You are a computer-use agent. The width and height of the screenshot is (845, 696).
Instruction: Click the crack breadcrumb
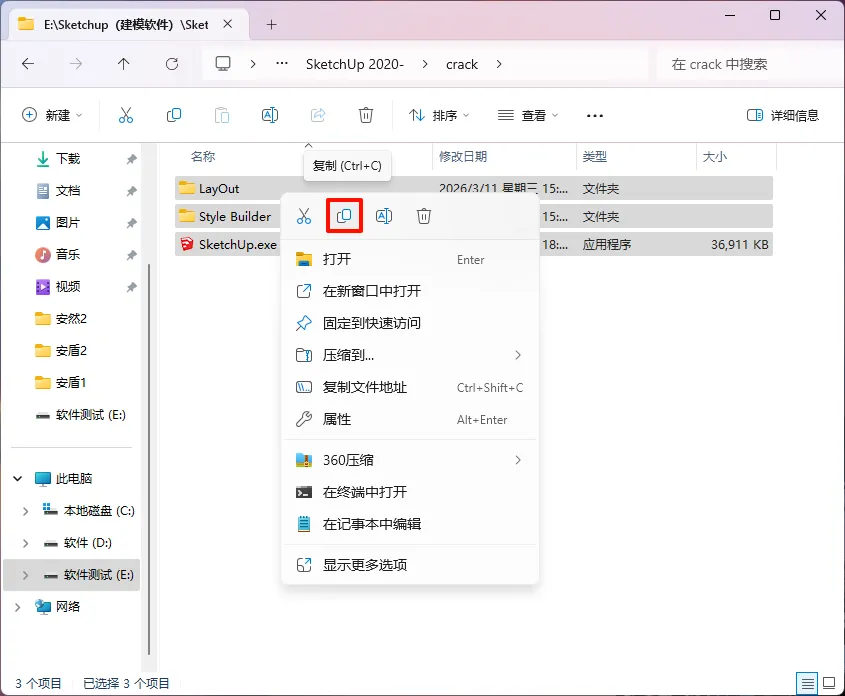coord(462,64)
